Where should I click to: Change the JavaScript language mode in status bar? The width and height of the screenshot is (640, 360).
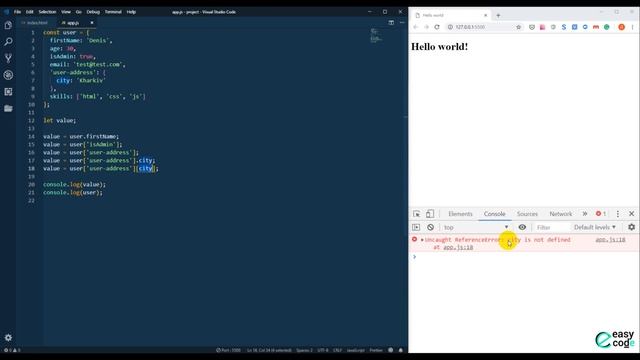[x=356, y=350]
